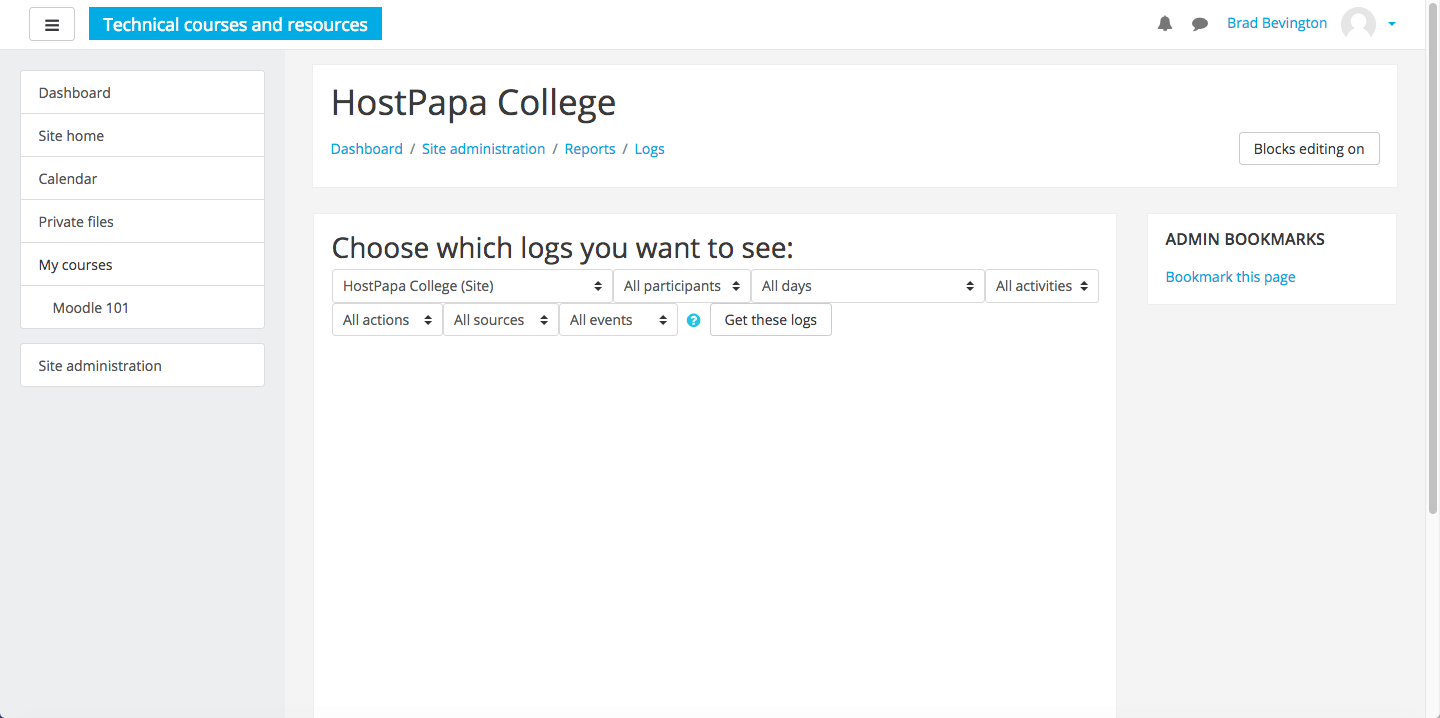This screenshot has width=1440, height=718.
Task: Click the help question mark icon
Action: click(694, 321)
